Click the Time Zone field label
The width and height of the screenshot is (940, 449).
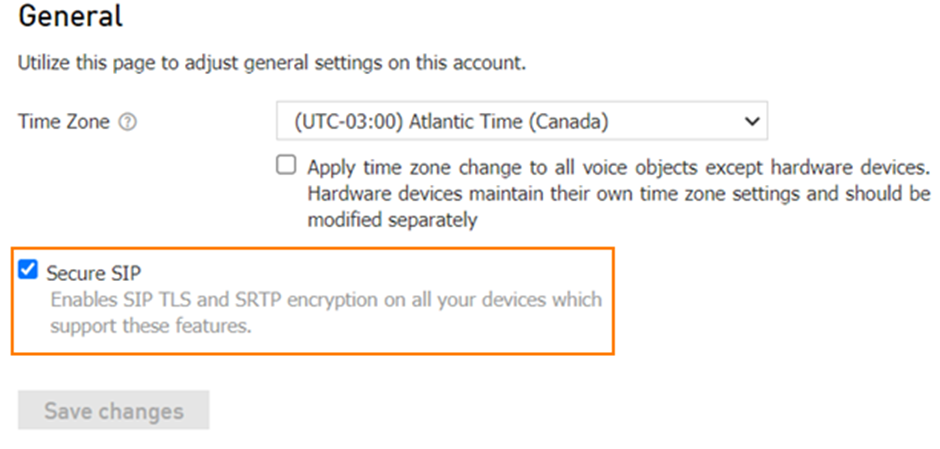tap(64, 122)
